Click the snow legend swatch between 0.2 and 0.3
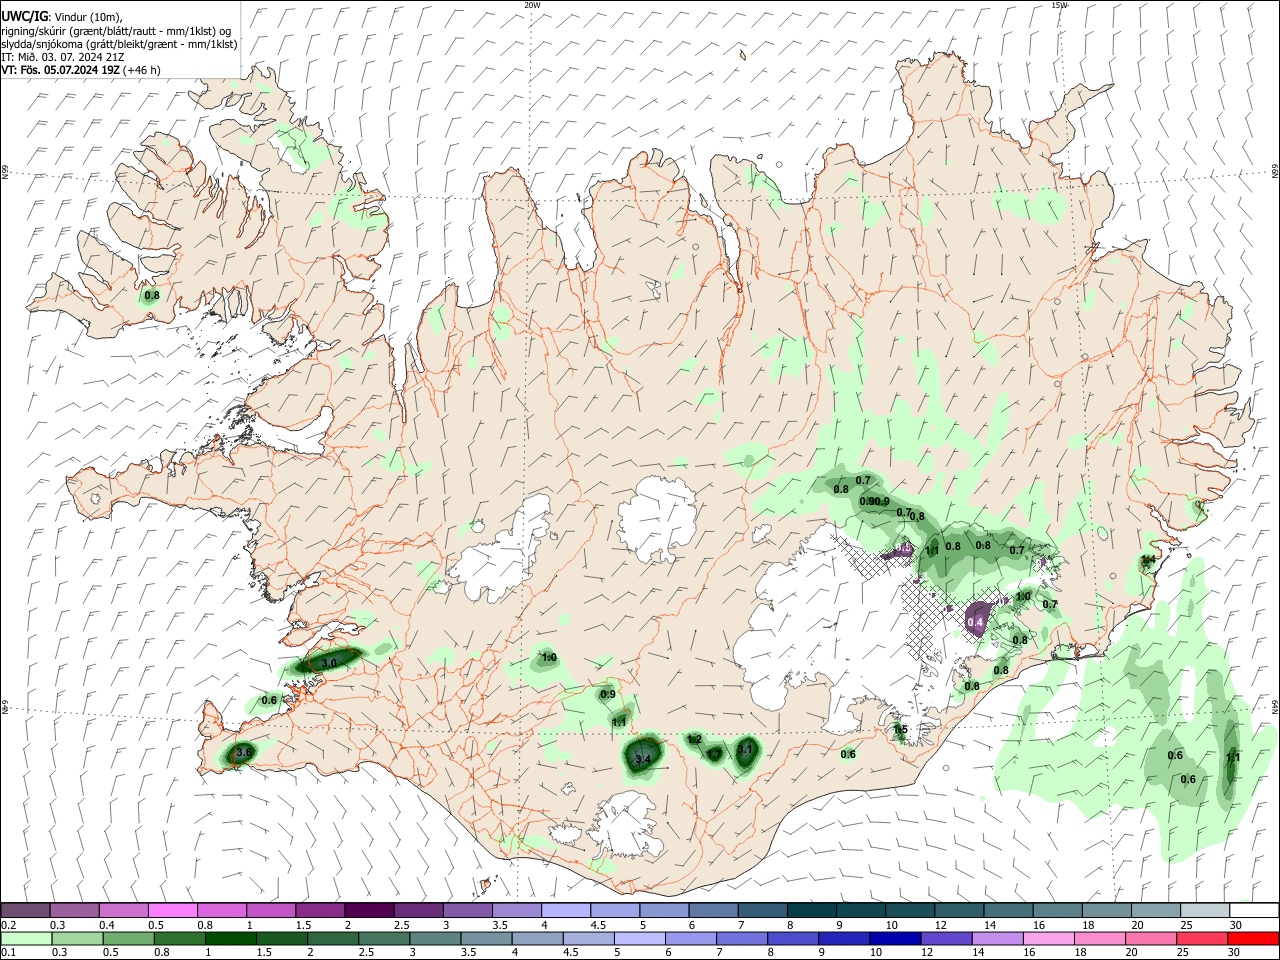The height and width of the screenshot is (960, 1280). (26, 910)
